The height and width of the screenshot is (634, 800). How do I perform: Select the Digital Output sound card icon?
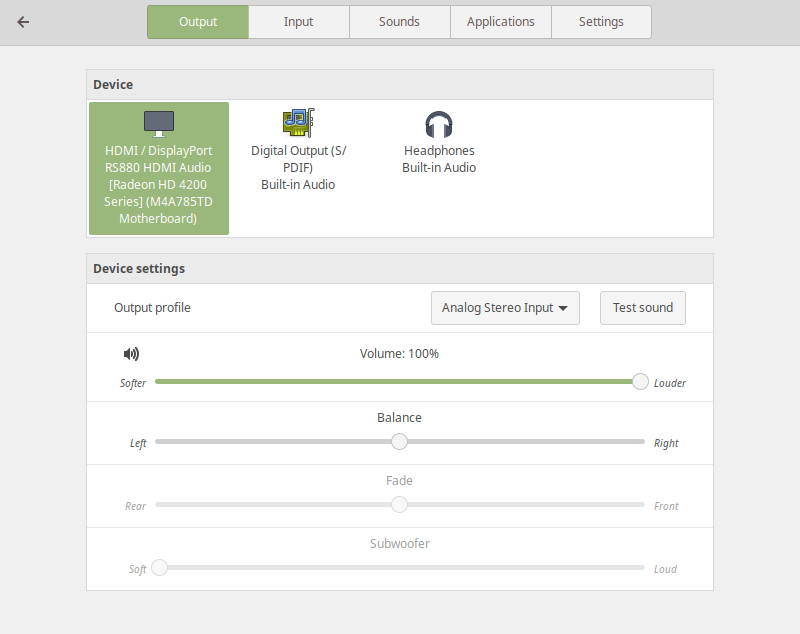click(298, 122)
